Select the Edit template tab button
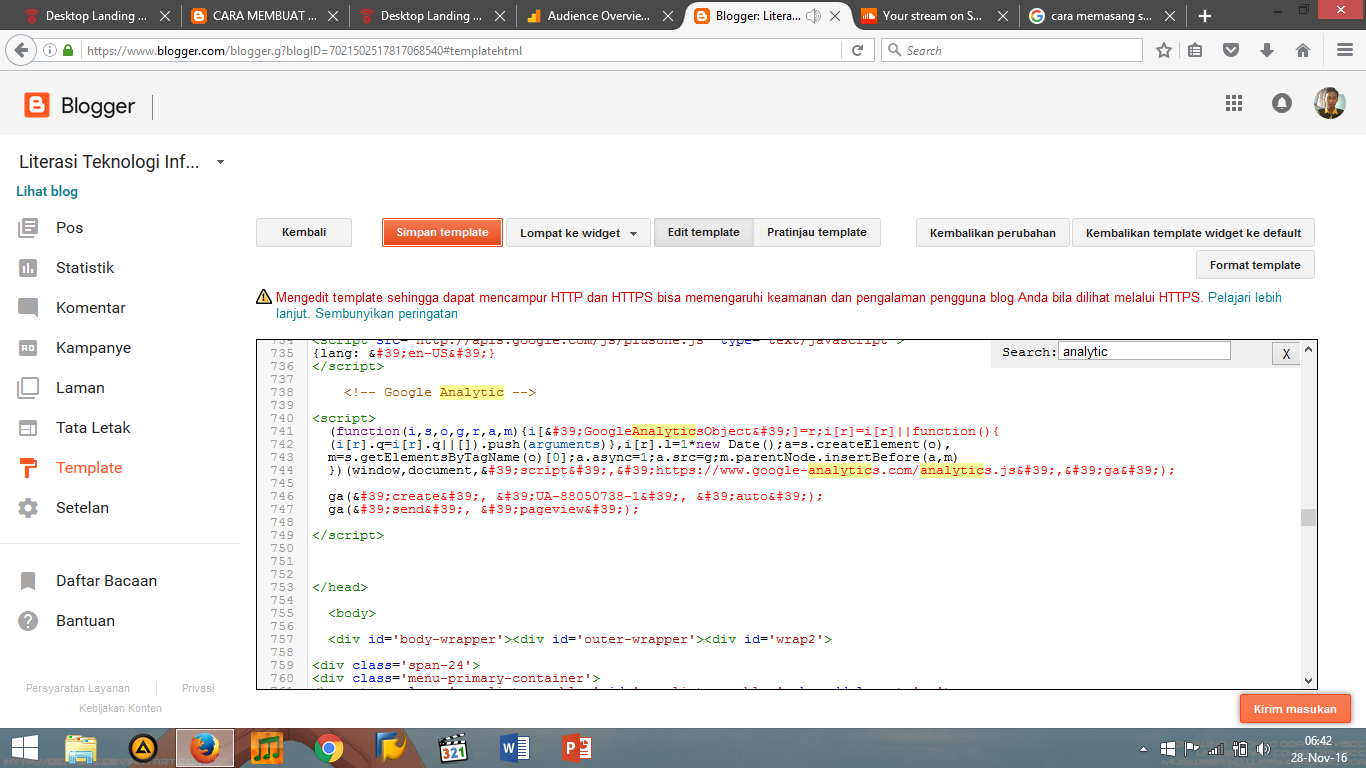The height and width of the screenshot is (768, 1366). pos(704,233)
